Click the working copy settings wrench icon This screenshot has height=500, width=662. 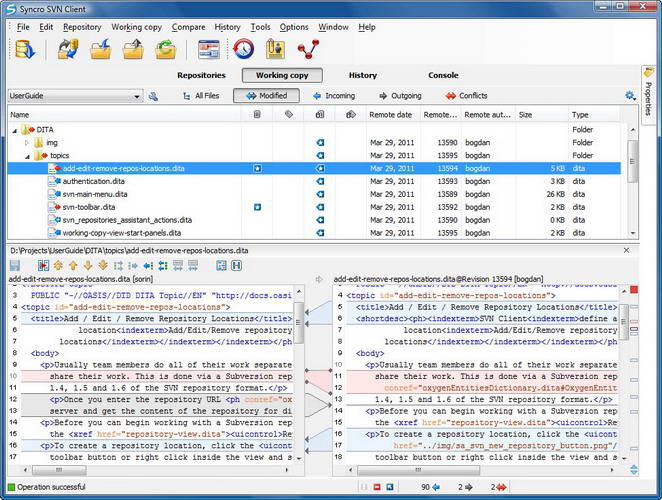pos(153,96)
